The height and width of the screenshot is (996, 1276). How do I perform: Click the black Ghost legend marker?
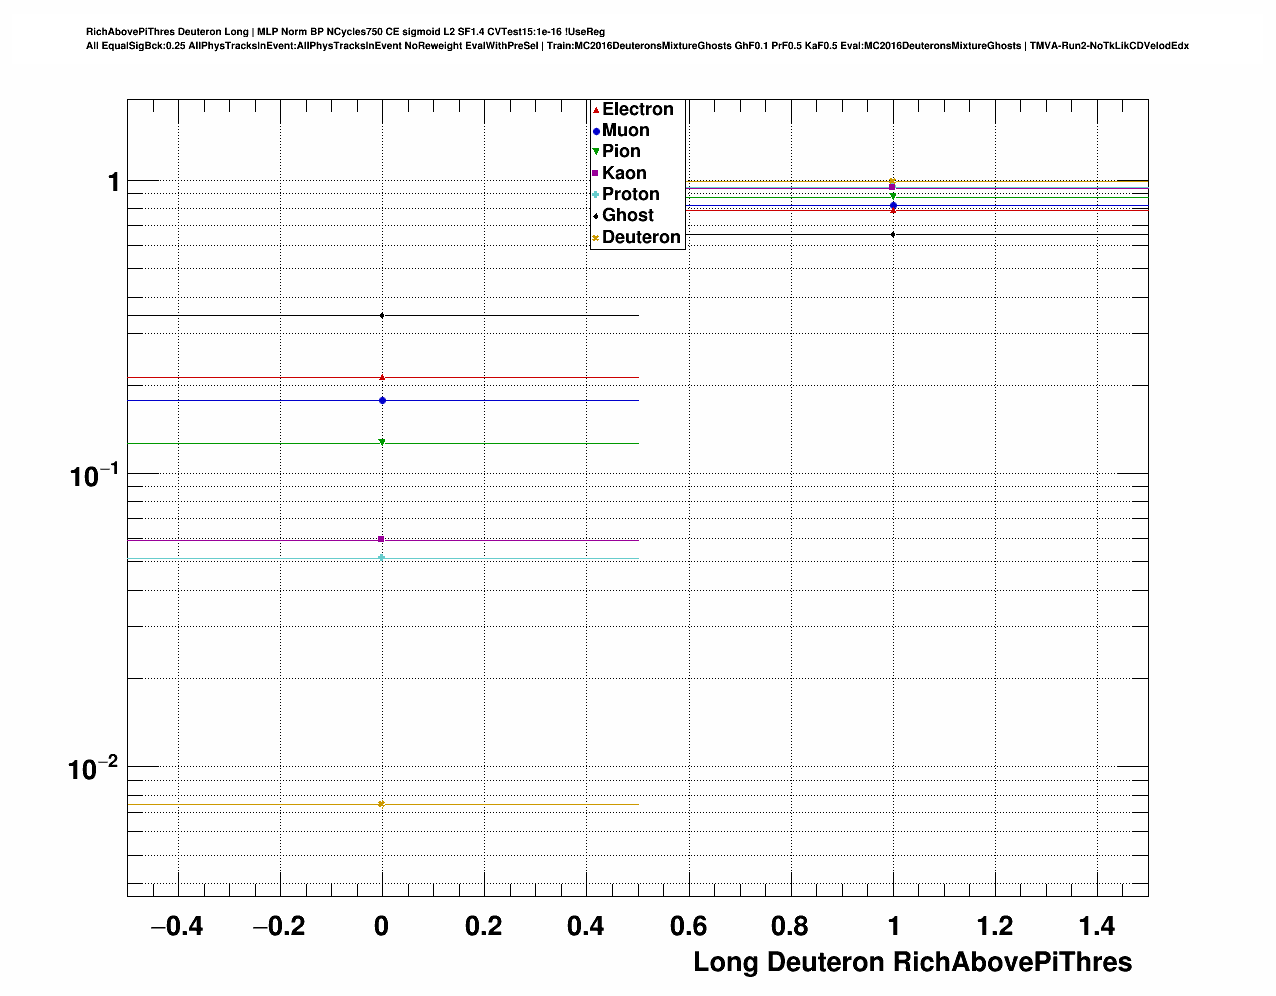click(596, 216)
